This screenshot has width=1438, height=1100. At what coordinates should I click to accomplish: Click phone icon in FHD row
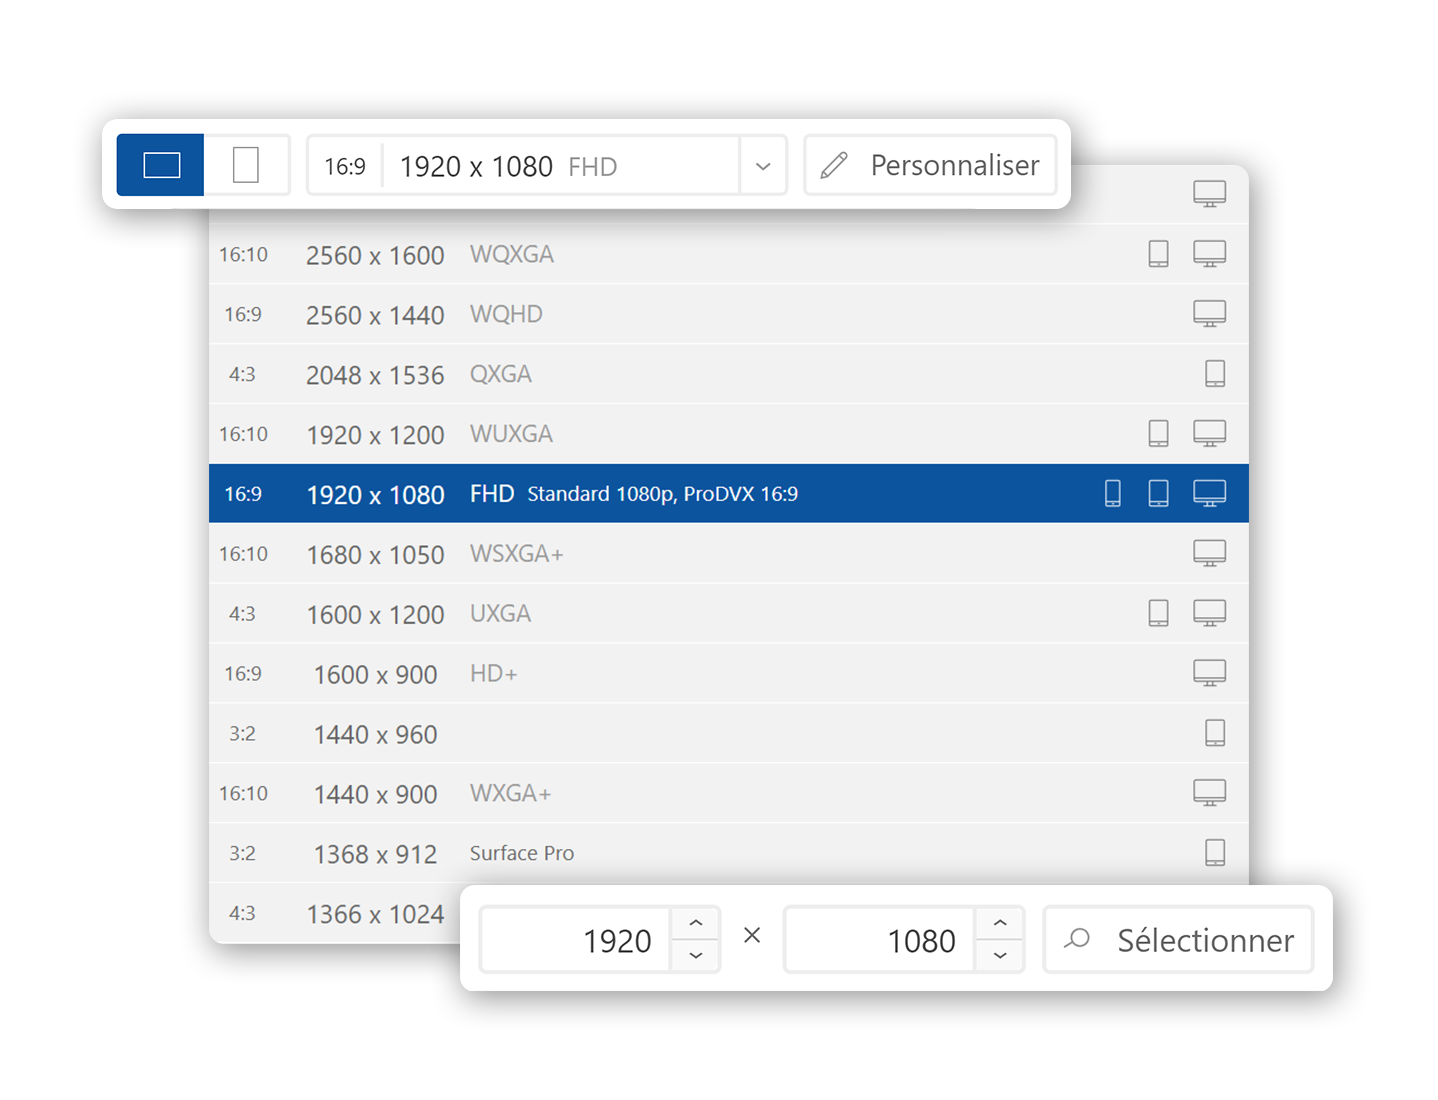coord(1112,493)
